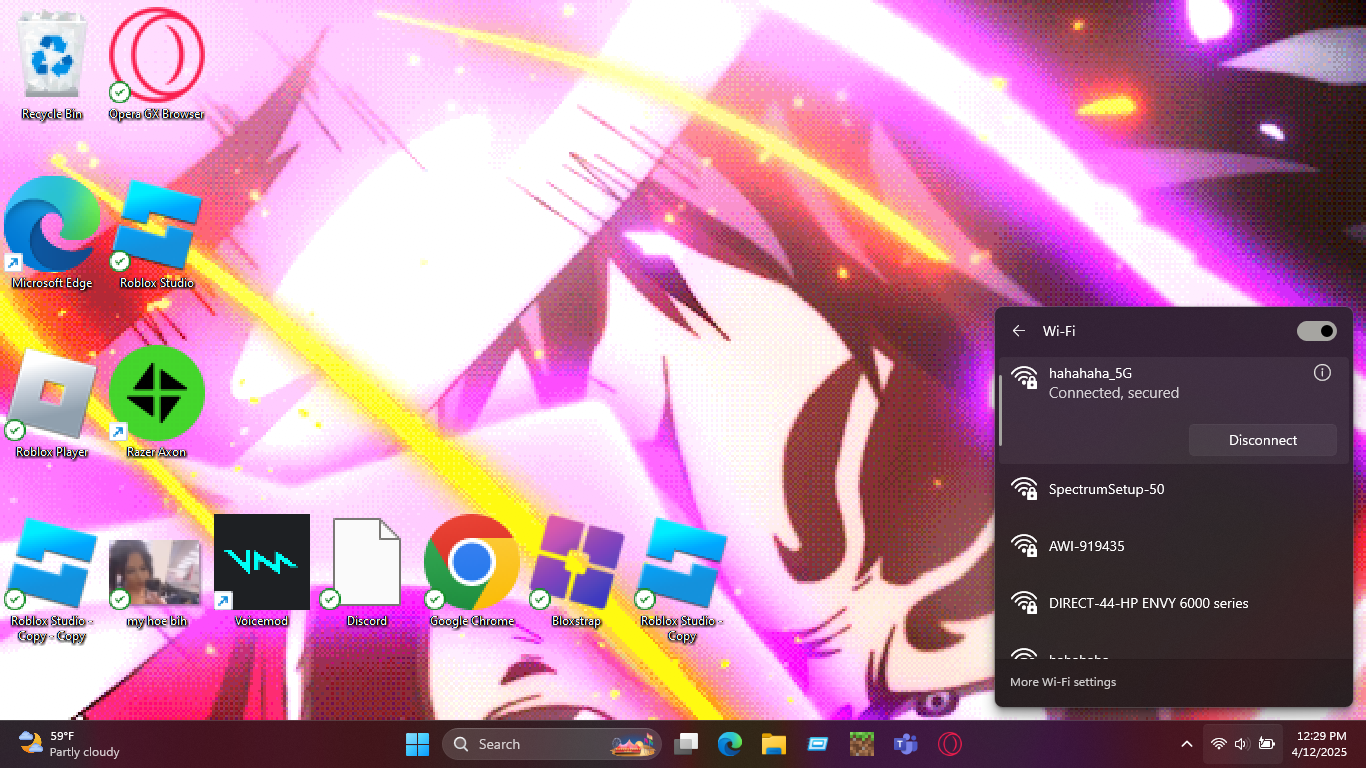Open the Windows Start menu
The height and width of the screenshot is (768, 1366).
click(417, 744)
